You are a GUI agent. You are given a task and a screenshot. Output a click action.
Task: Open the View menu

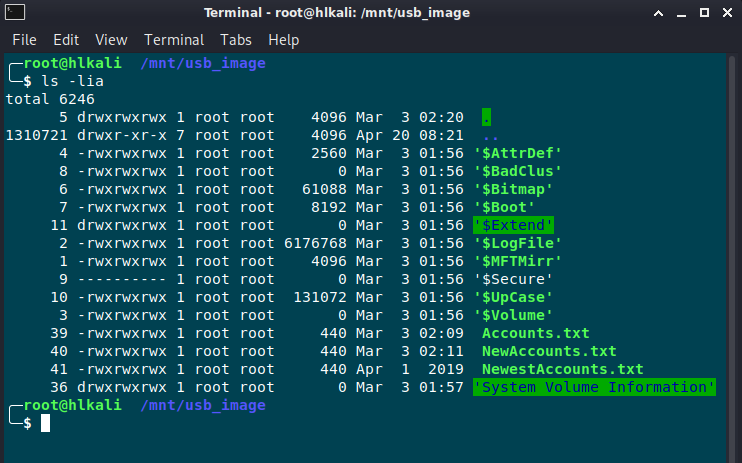tap(111, 40)
